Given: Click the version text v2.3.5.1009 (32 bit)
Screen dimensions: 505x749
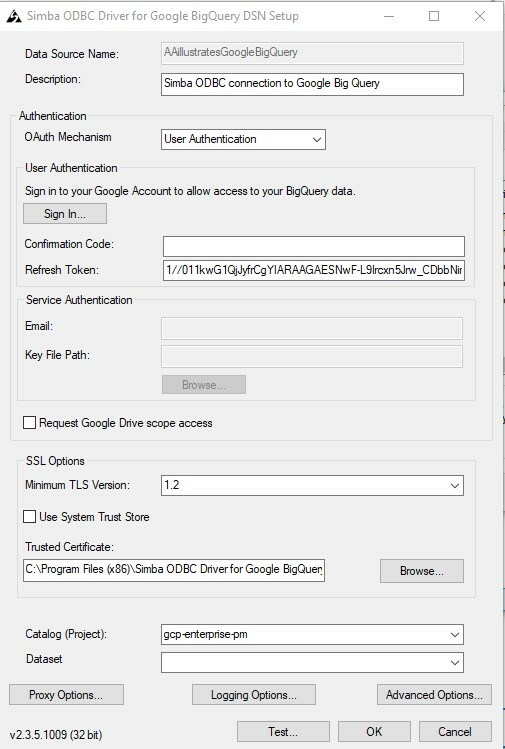Looking at the screenshot, I should click(56, 735).
